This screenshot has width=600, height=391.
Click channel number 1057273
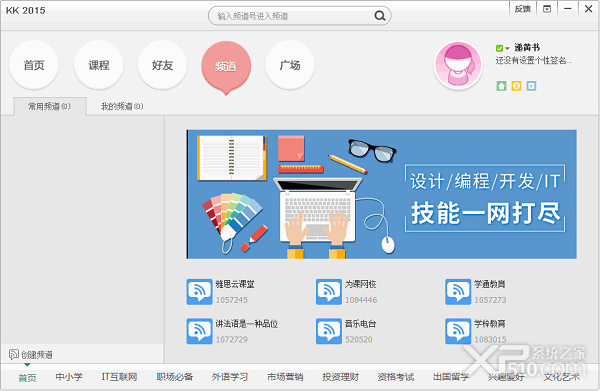(490, 300)
